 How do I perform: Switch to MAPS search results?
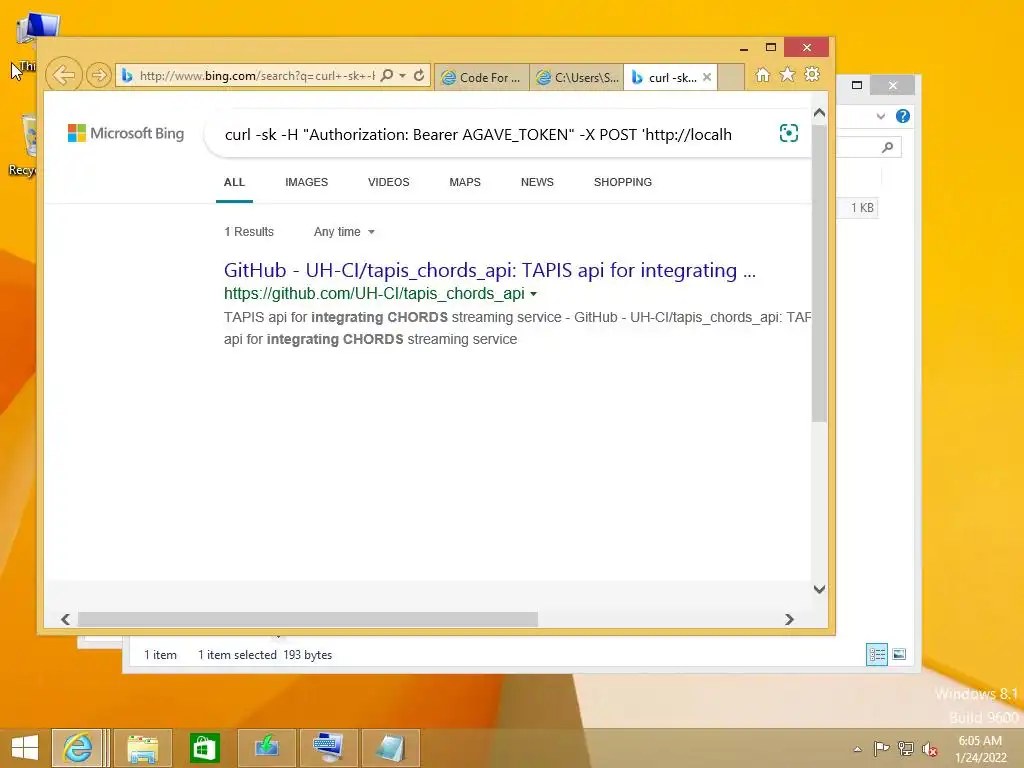[x=465, y=182]
